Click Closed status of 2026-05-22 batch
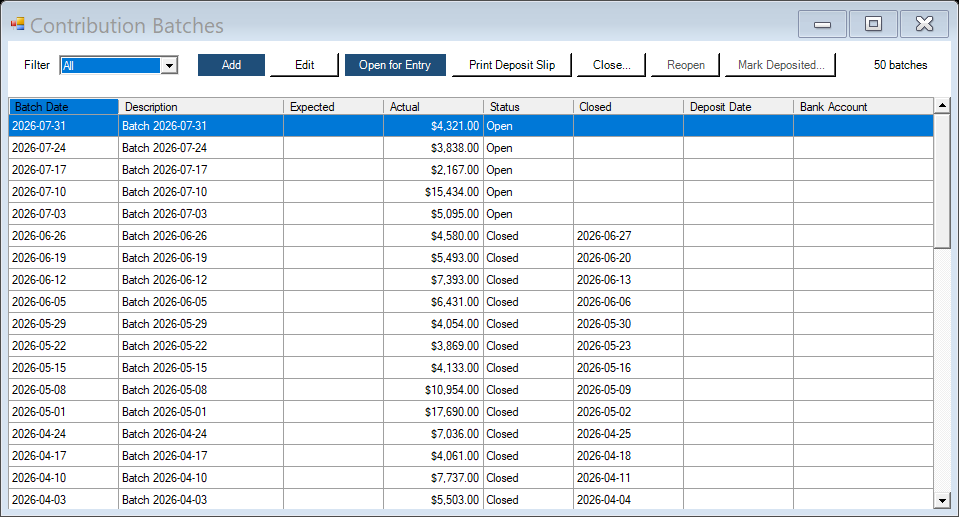This screenshot has height=517, width=959. [528, 346]
